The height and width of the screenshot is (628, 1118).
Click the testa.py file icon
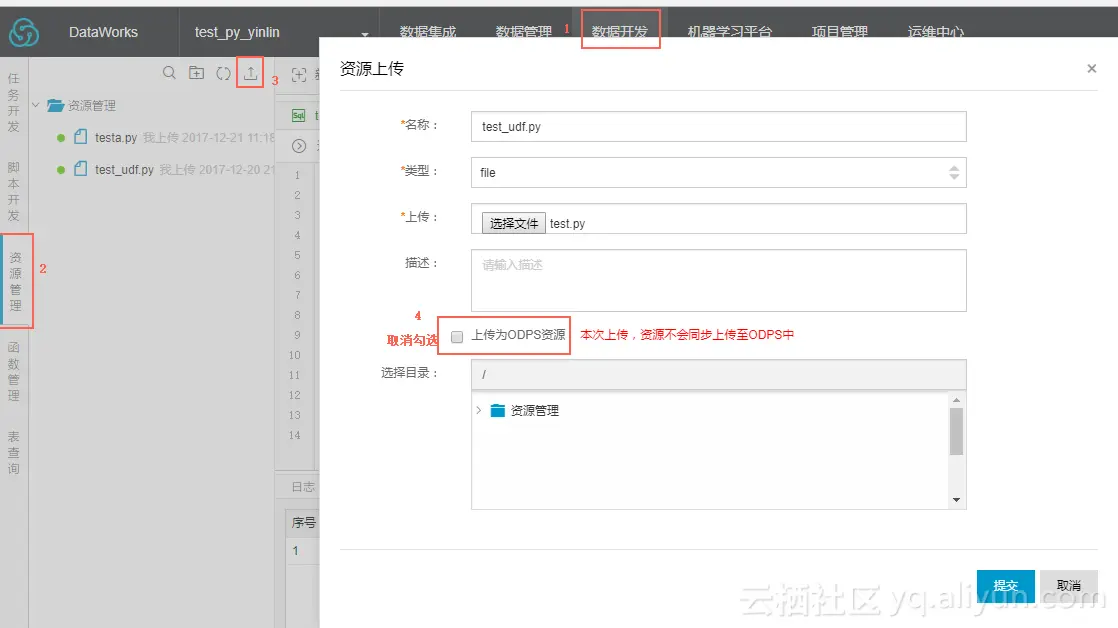pos(81,137)
